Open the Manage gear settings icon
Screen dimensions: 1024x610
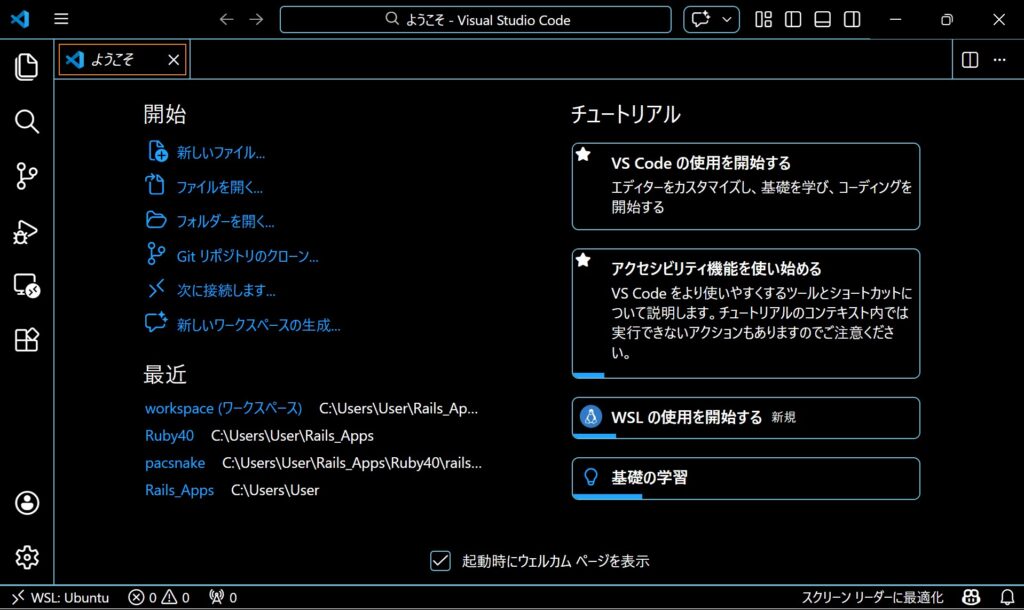click(x=27, y=557)
